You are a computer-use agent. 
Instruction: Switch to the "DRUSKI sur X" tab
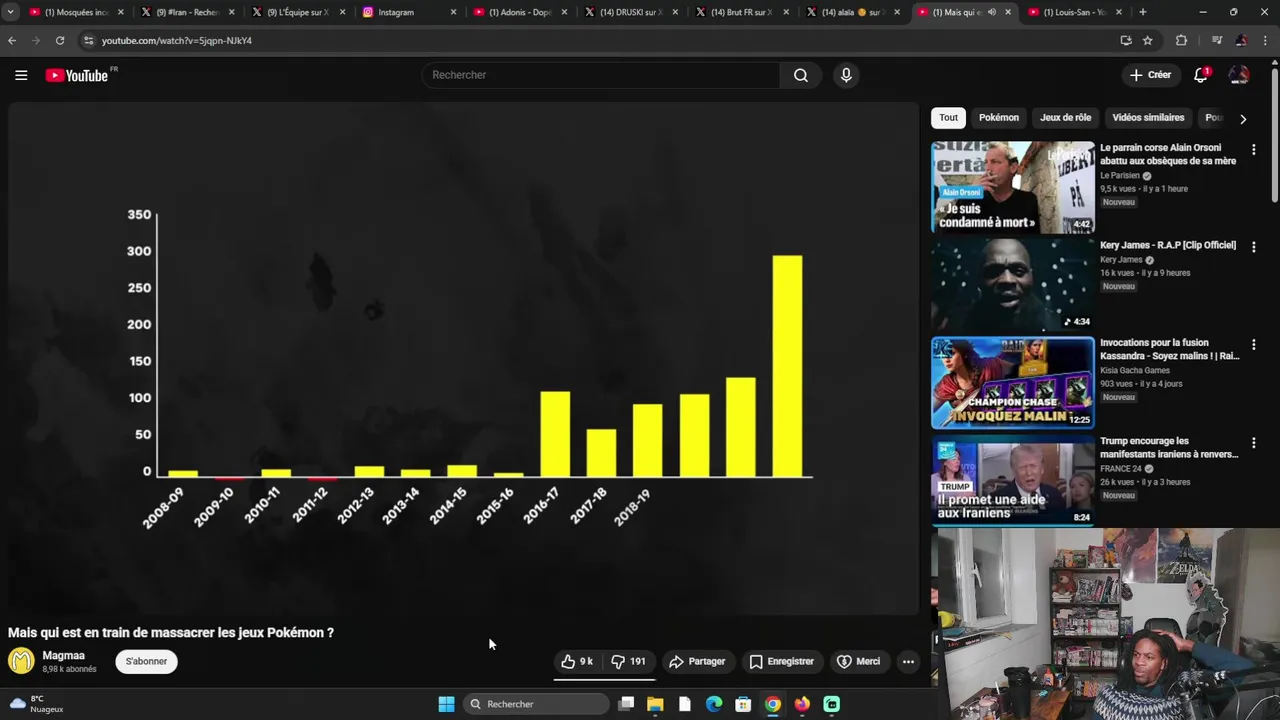coord(629,12)
